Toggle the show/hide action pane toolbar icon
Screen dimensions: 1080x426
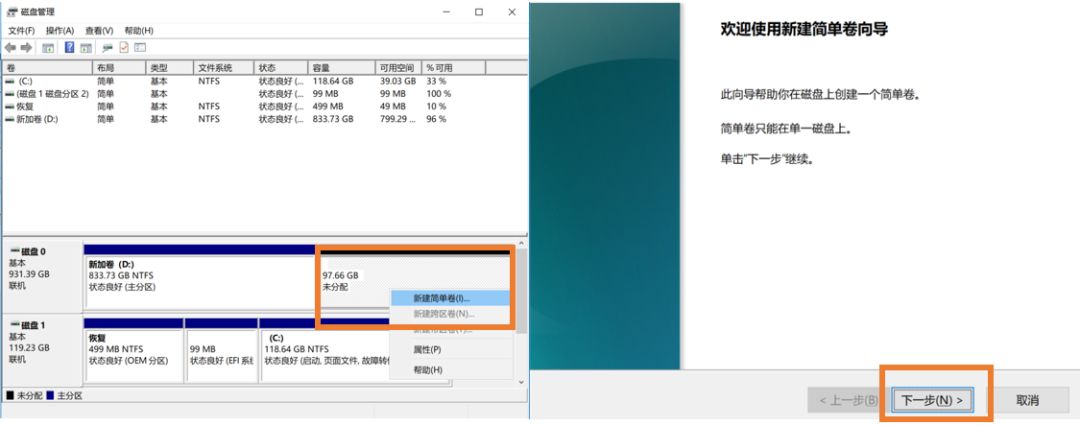(85, 48)
